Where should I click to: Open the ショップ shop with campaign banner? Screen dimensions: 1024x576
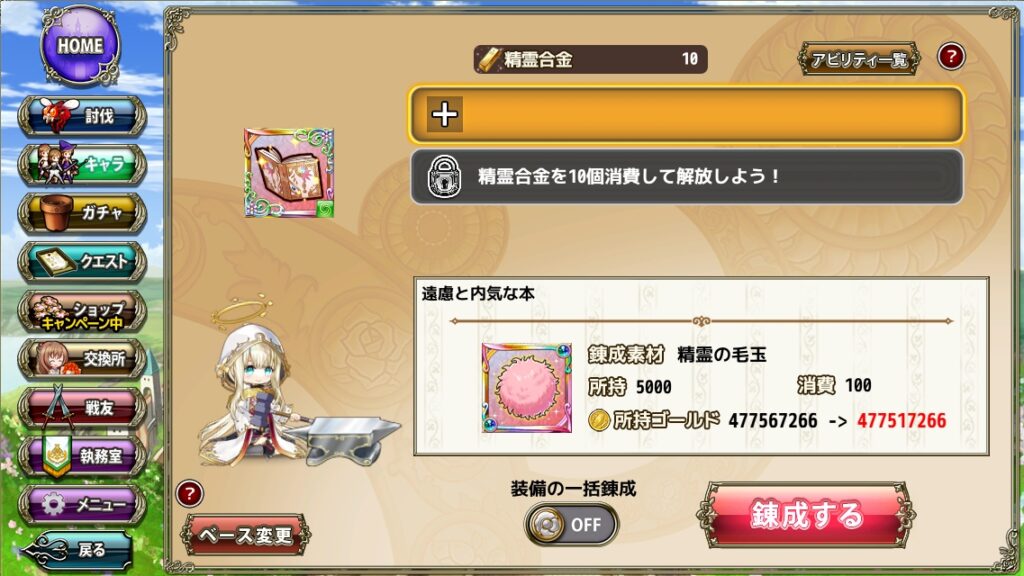pos(82,311)
